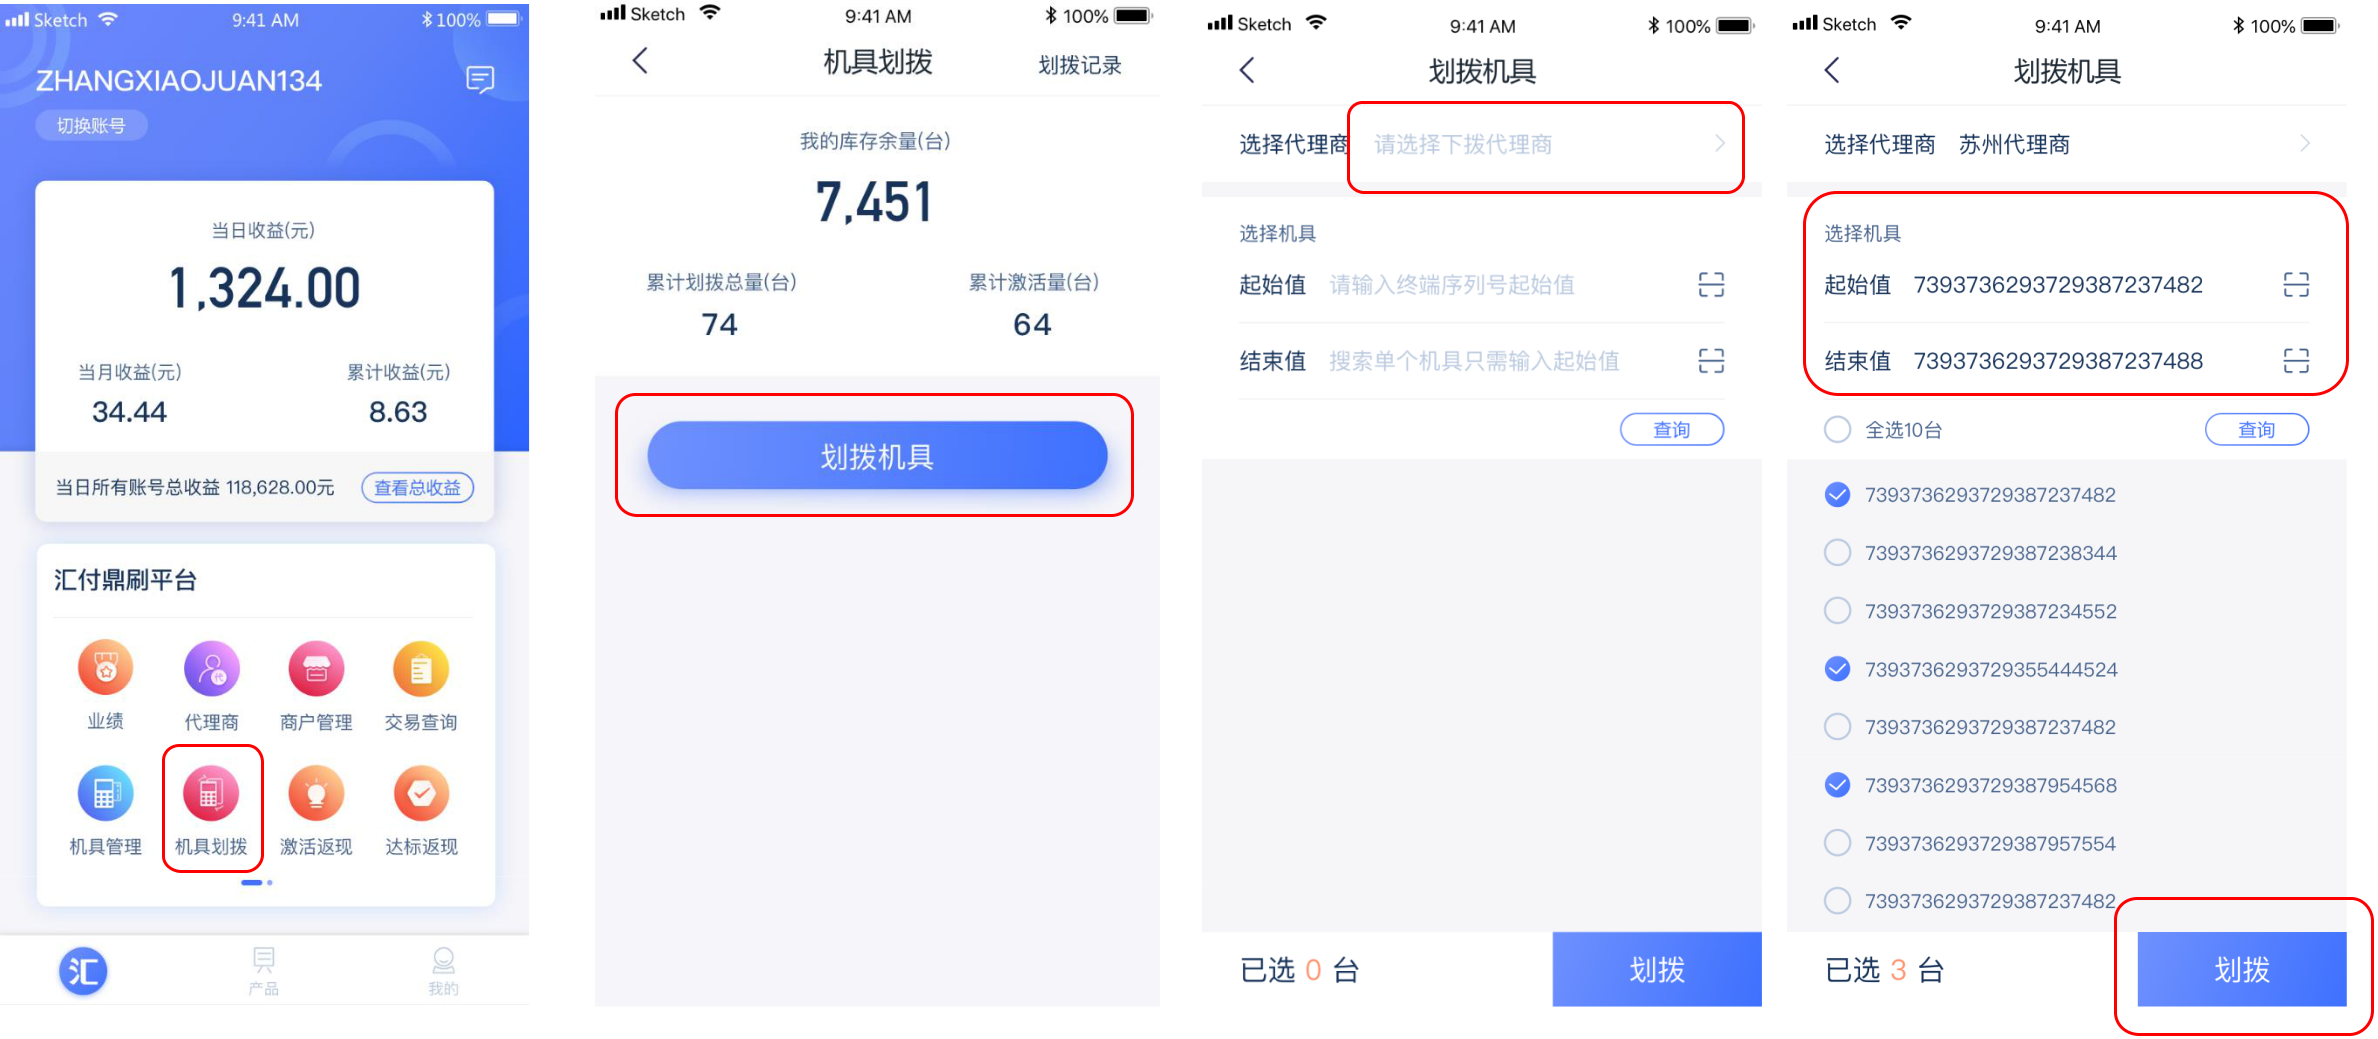Tap the 机具划拨 device transfer icon
The height and width of the screenshot is (1039, 2378).
pyautogui.click(x=211, y=793)
